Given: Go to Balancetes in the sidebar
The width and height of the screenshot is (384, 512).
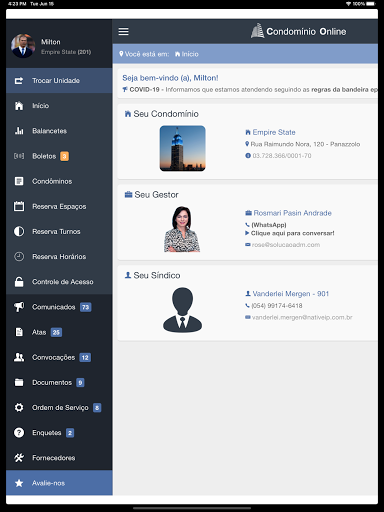Looking at the screenshot, I should (x=59, y=131).
